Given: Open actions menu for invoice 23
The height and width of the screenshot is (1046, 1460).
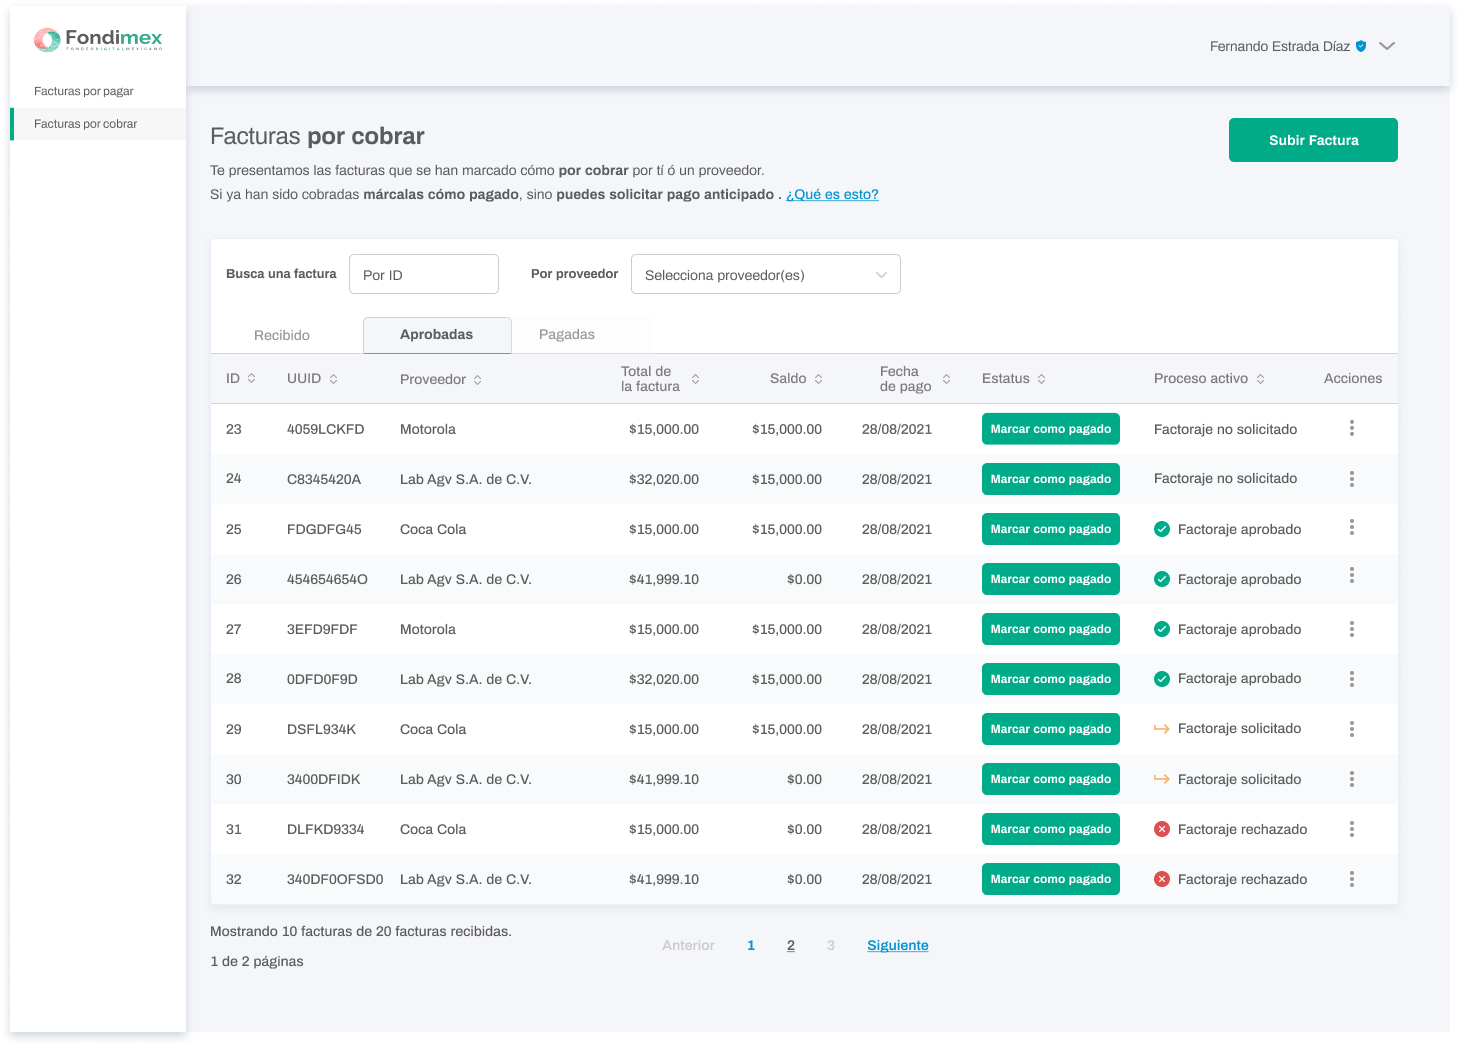Looking at the screenshot, I should (1352, 428).
